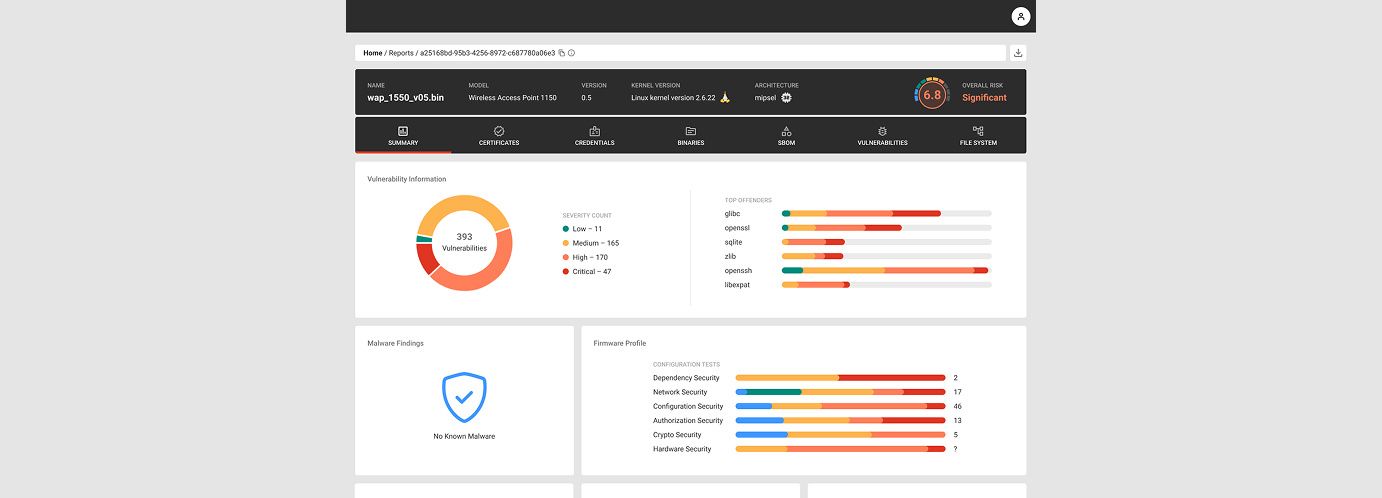Click the Network Security test bar
The image size is (1382, 498).
pyautogui.click(x=840, y=392)
